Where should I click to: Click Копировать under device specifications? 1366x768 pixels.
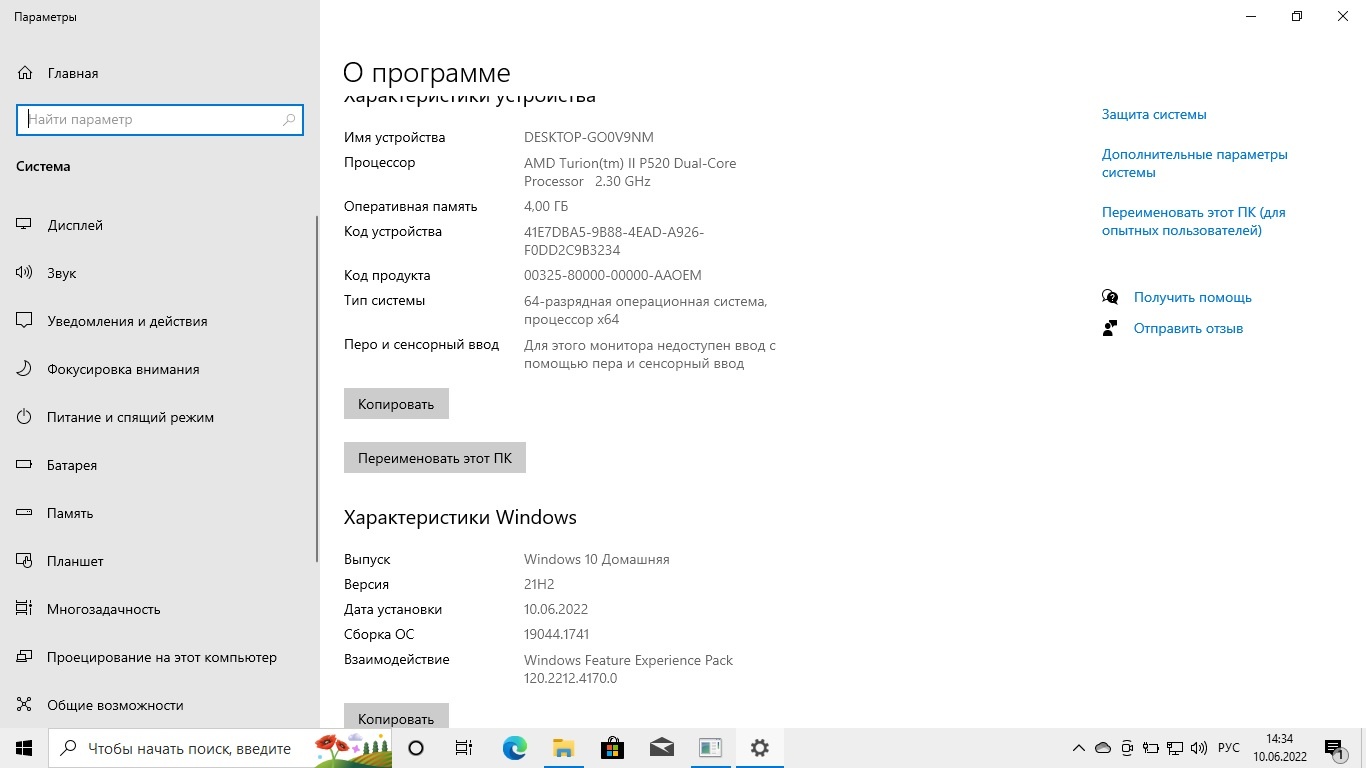396,404
